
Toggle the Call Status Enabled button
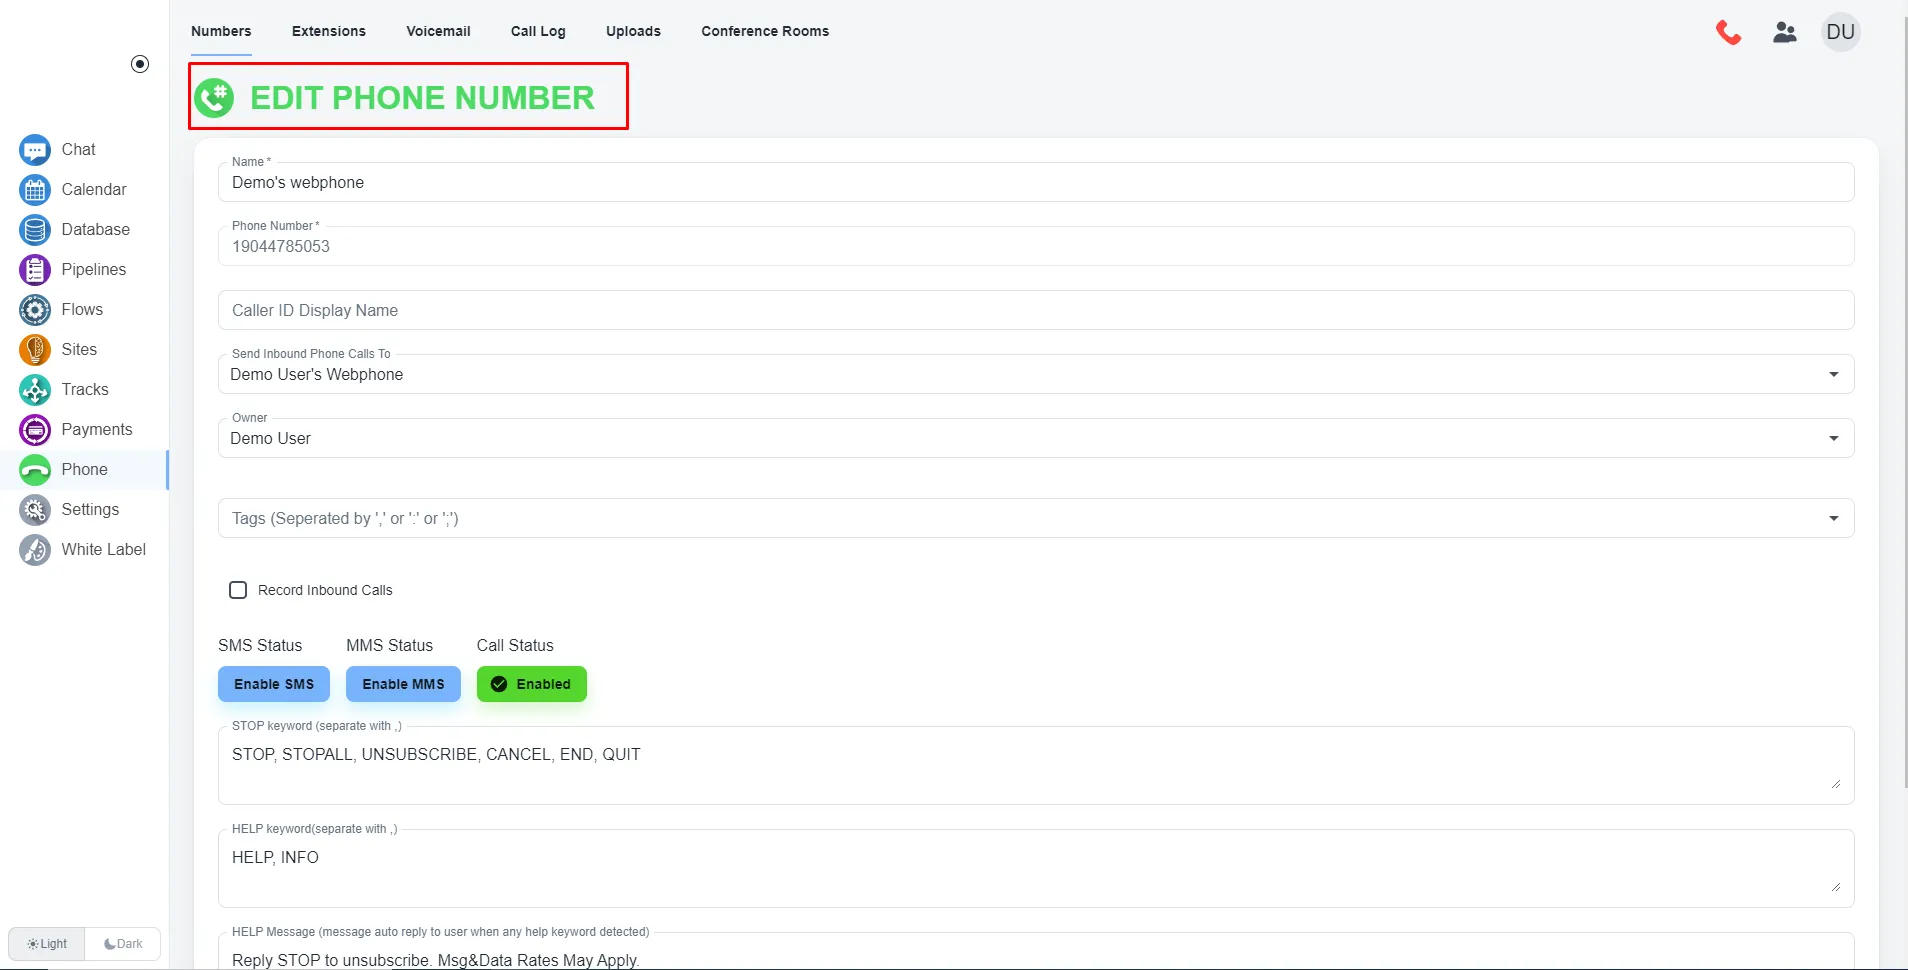(532, 684)
